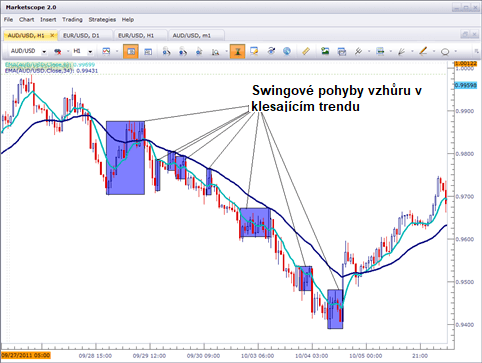Image resolution: width=482 pixels, height=363 pixels.
Task: Click the magnifier zoom icon
Action: [216, 52]
